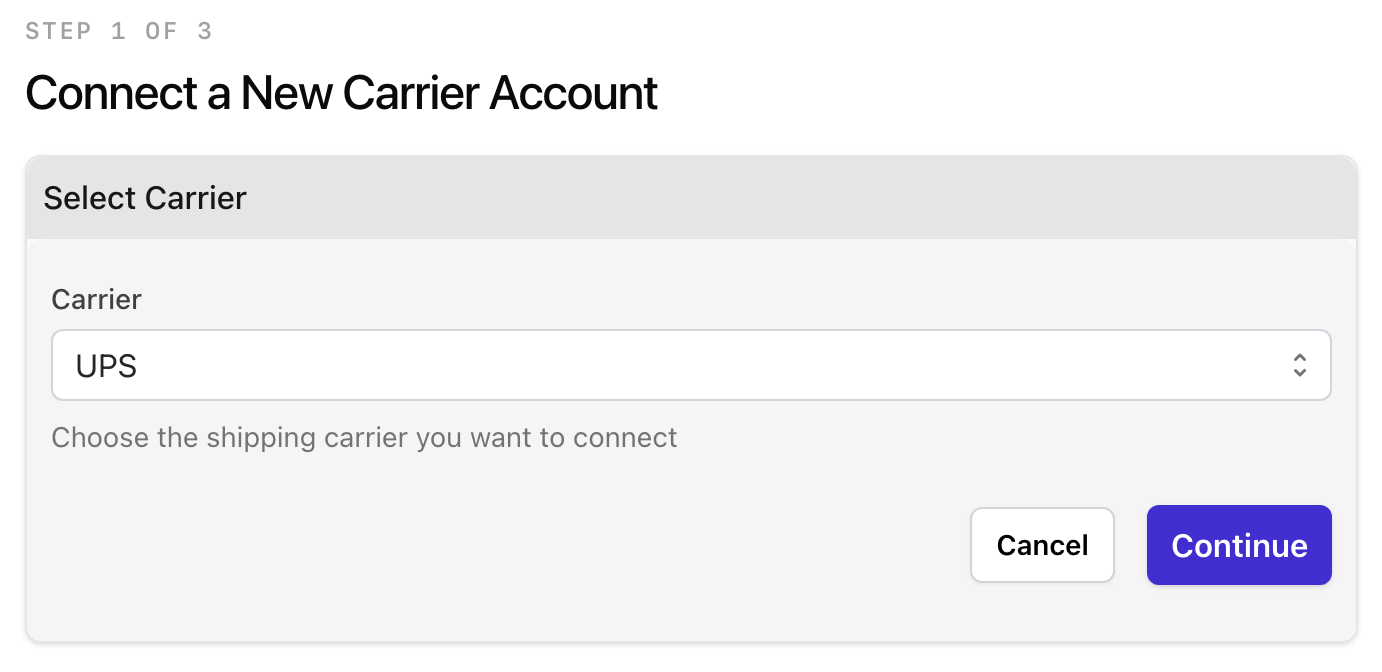
Task: Click the "Connect a New Carrier Account" heading
Action: click(x=341, y=93)
